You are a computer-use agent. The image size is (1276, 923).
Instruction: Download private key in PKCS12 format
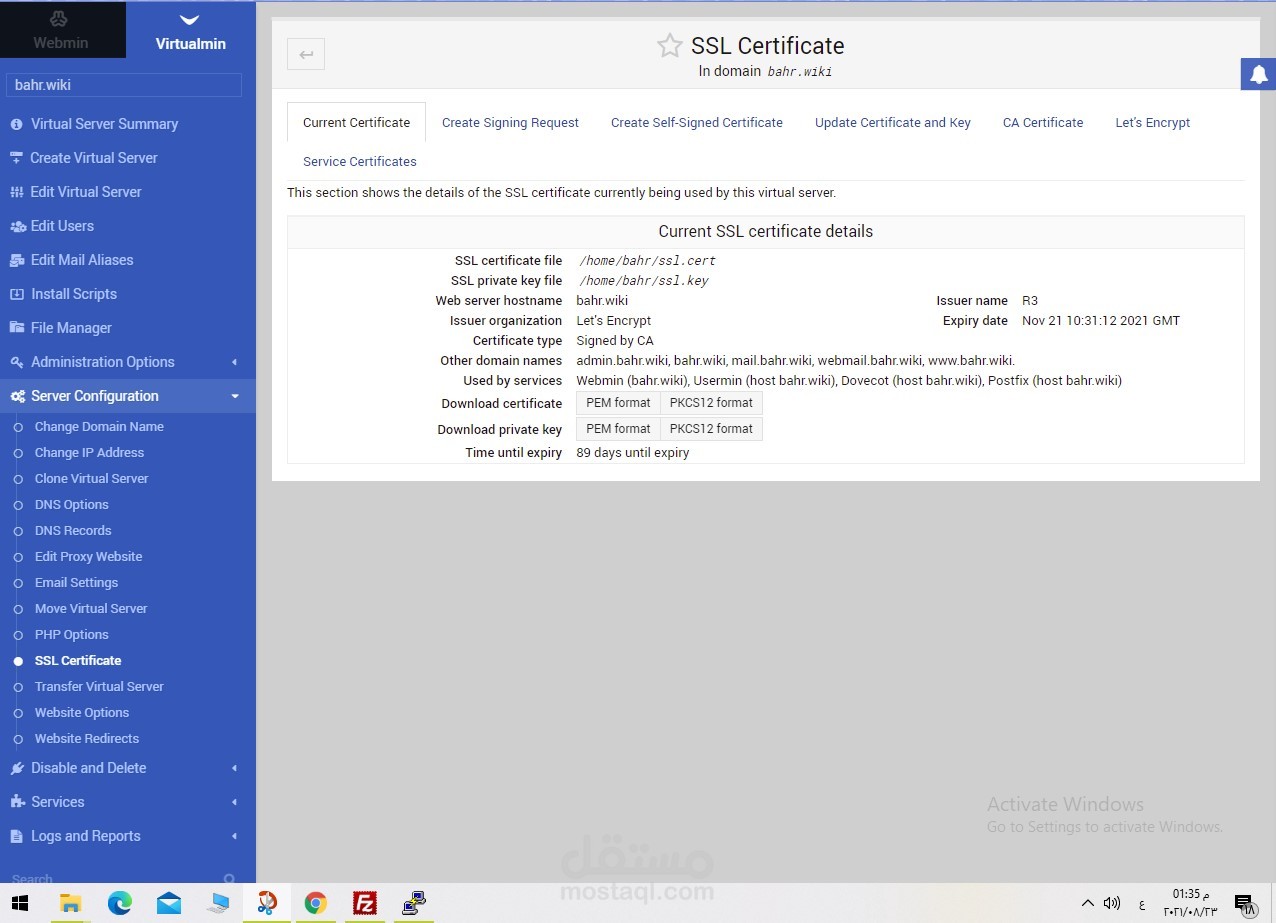pos(711,429)
